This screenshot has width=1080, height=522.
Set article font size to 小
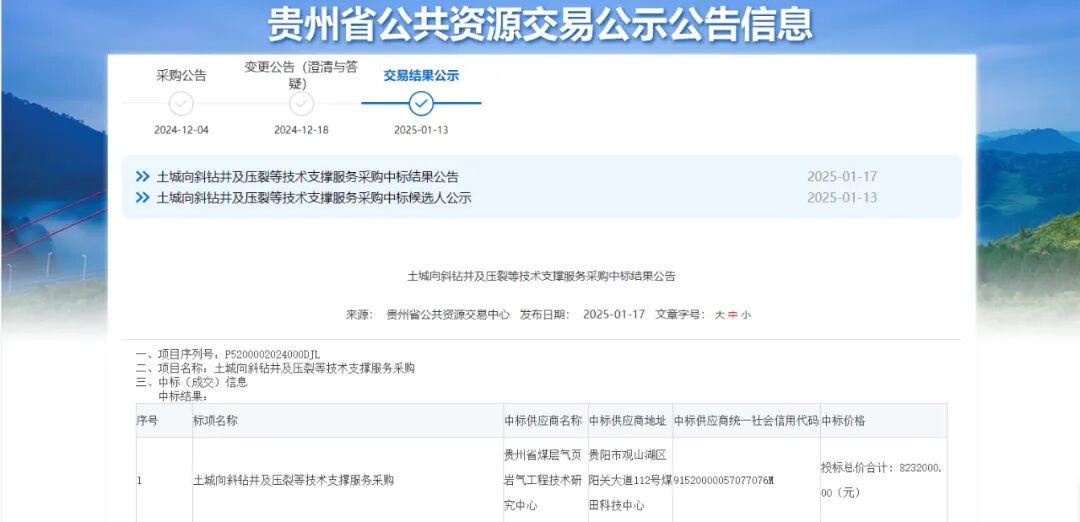(x=746, y=315)
